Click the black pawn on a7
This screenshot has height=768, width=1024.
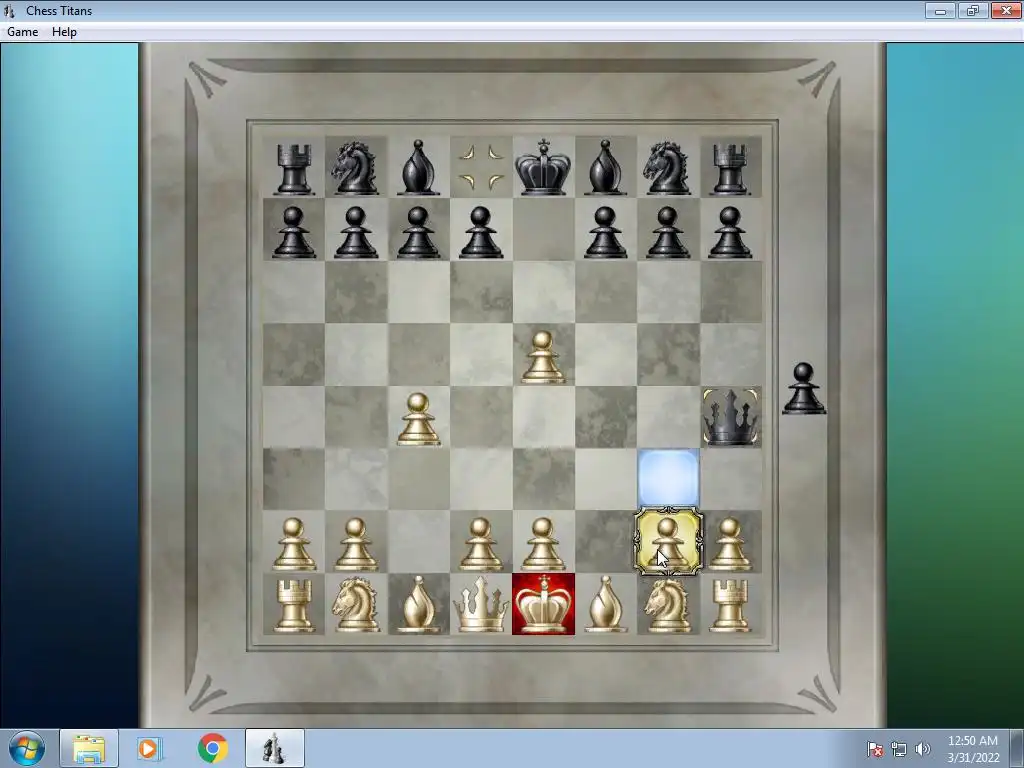pos(293,232)
